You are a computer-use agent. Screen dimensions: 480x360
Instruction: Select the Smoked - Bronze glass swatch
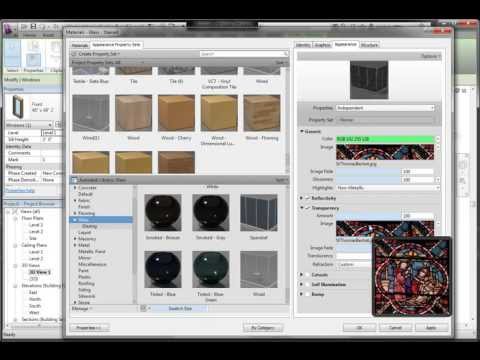point(163,213)
